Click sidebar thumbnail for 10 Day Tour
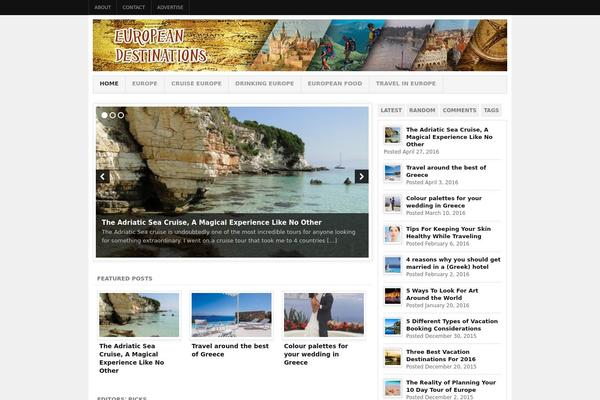 [x=393, y=388]
